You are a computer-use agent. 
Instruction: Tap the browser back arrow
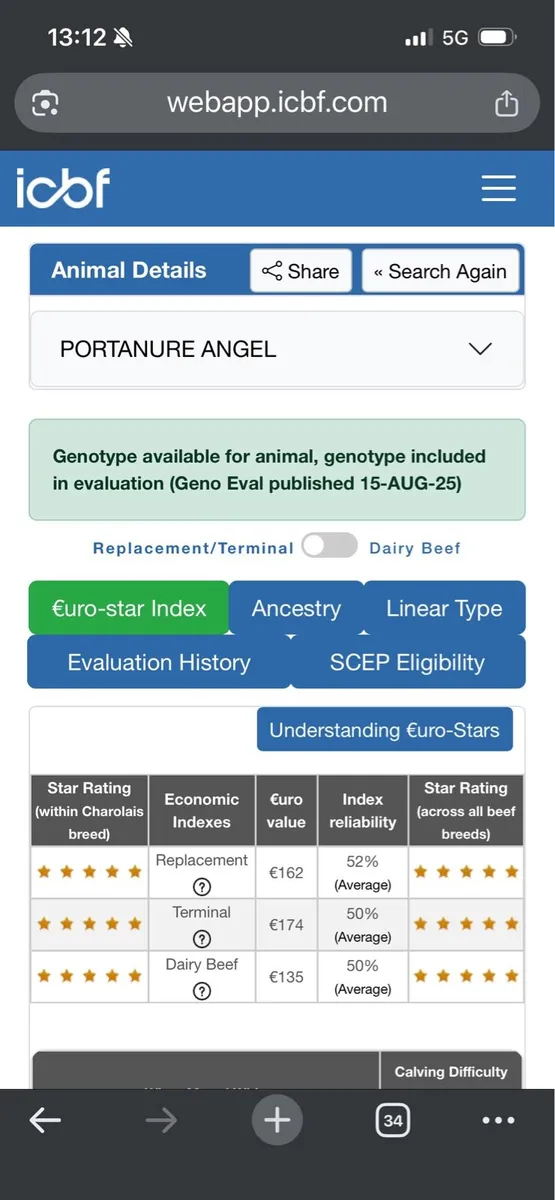(x=45, y=1121)
